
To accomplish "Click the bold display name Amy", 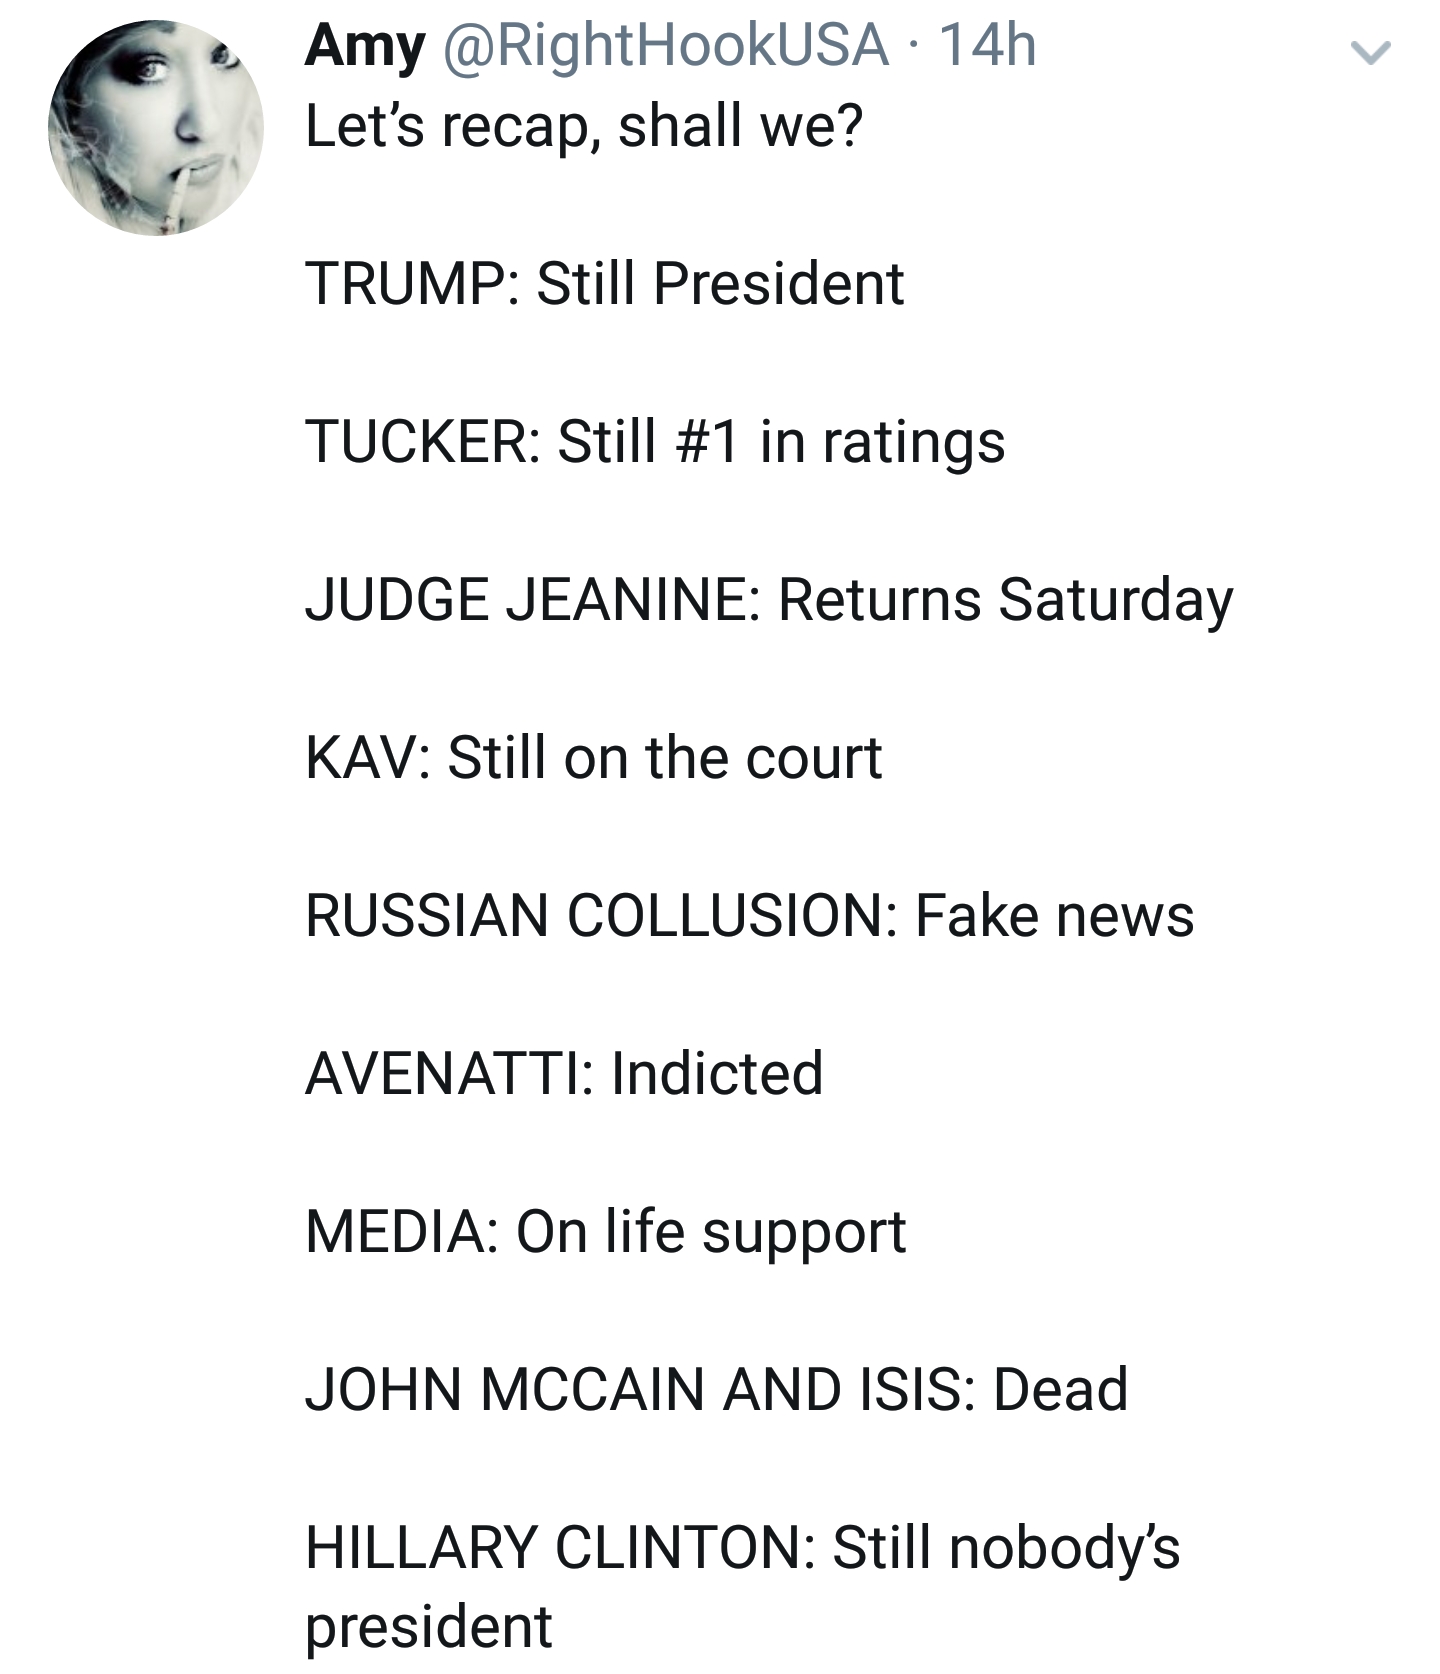I will click(366, 46).
